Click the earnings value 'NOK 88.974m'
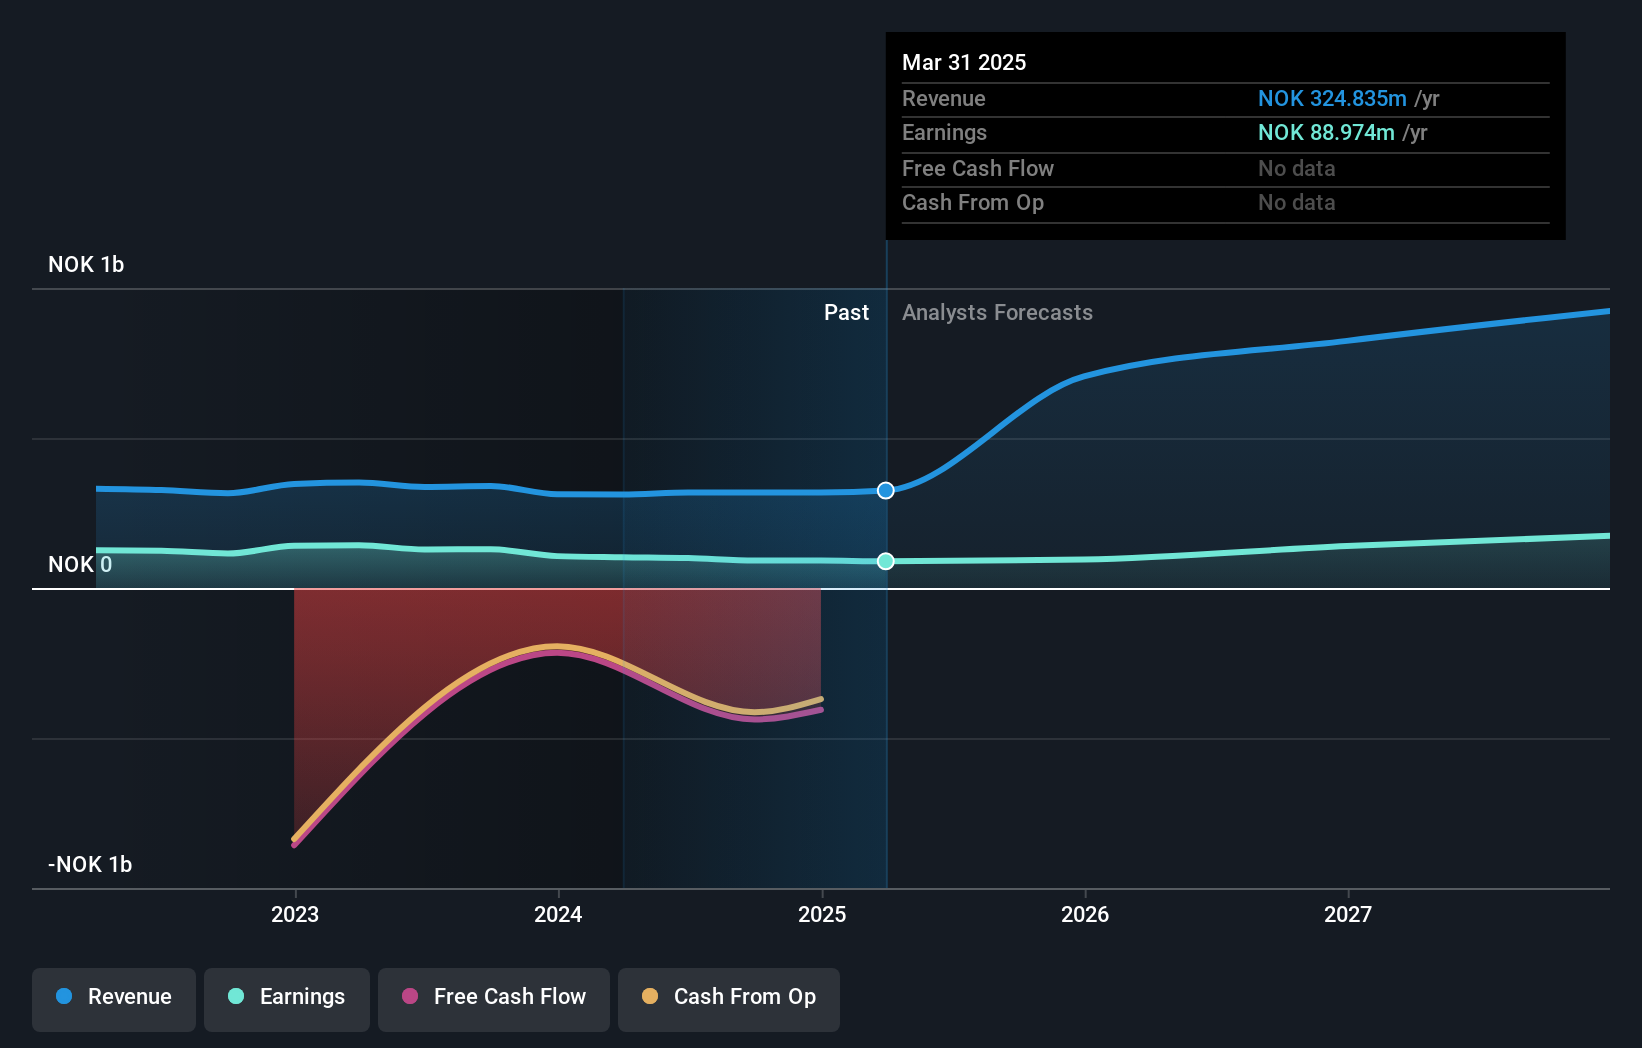 pyautogui.click(x=1326, y=132)
